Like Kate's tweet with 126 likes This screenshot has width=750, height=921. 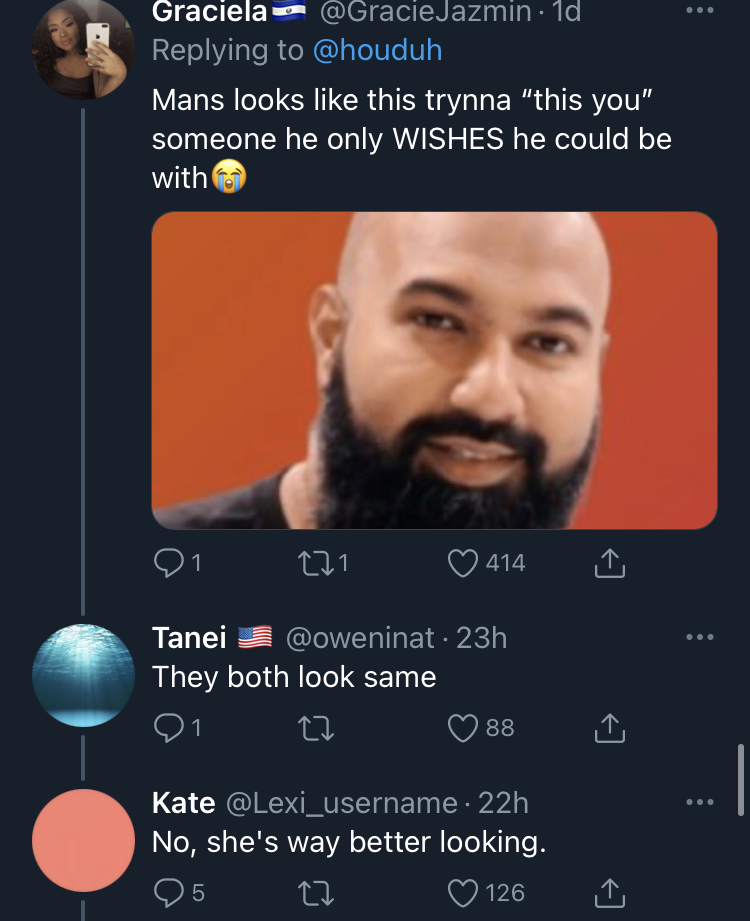pyautogui.click(x=461, y=892)
